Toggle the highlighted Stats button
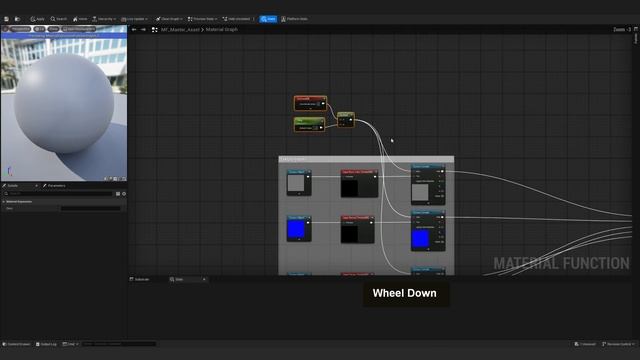The image size is (640, 360). 268,19
